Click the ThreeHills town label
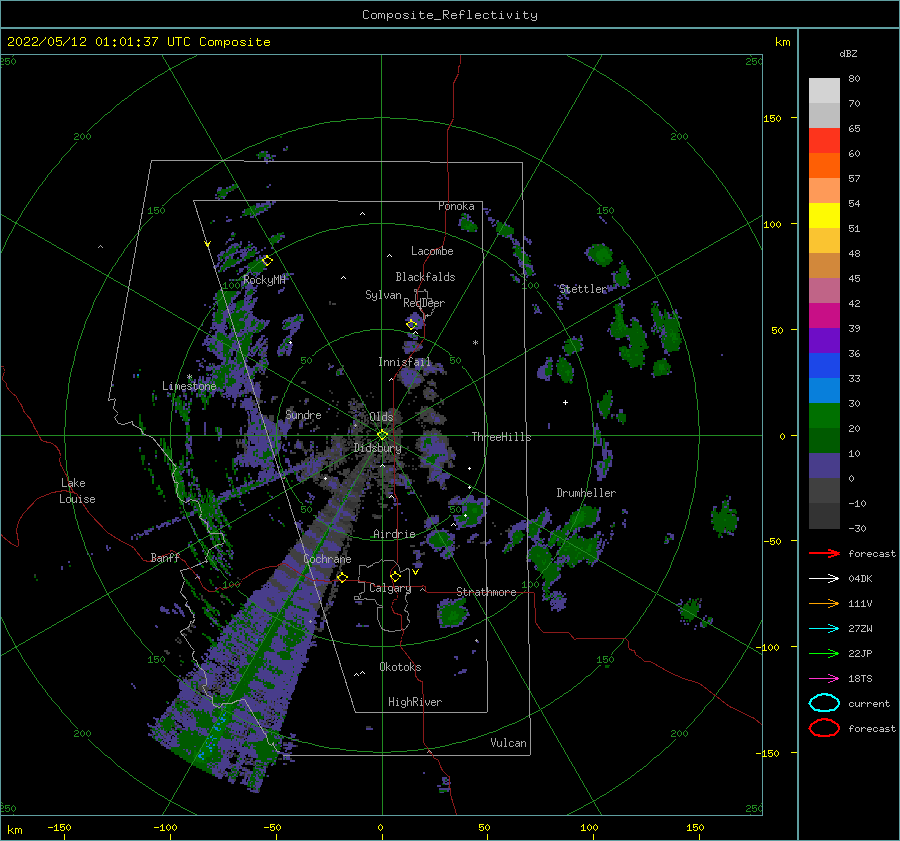This screenshot has width=900, height=841. [x=501, y=437]
